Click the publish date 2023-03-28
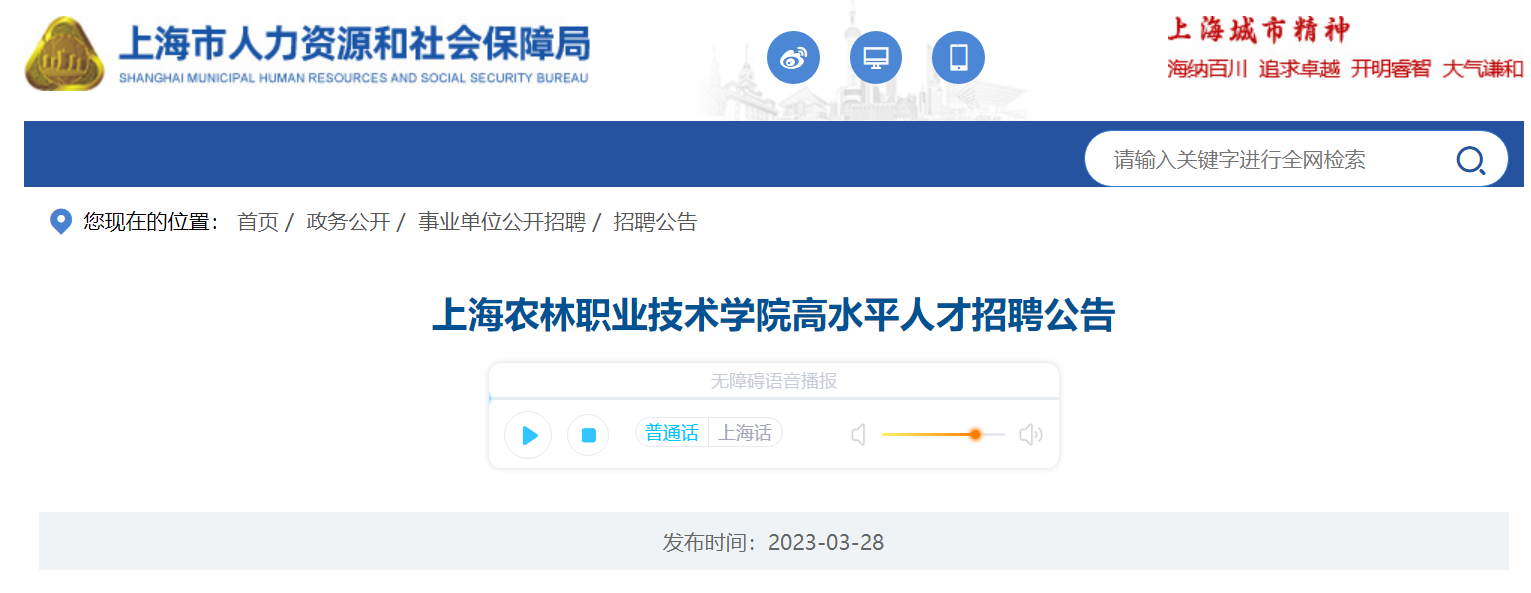The height and width of the screenshot is (593, 1531). click(x=826, y=543)
